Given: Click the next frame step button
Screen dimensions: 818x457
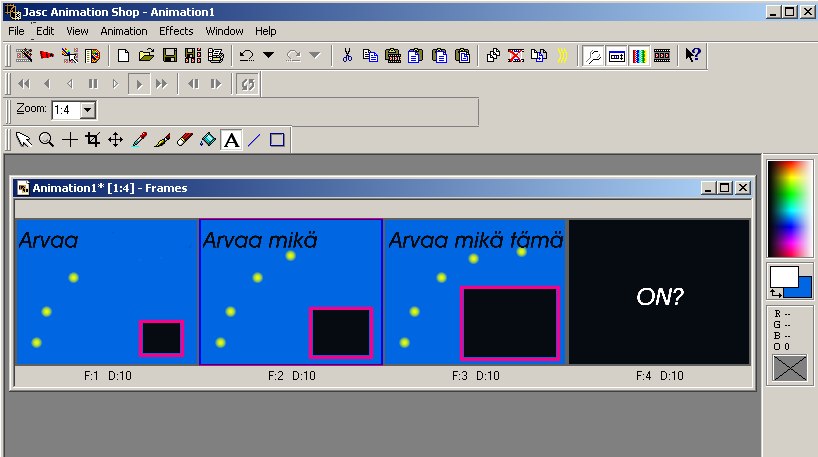Looking at the screenshot, I should (216, 83).
